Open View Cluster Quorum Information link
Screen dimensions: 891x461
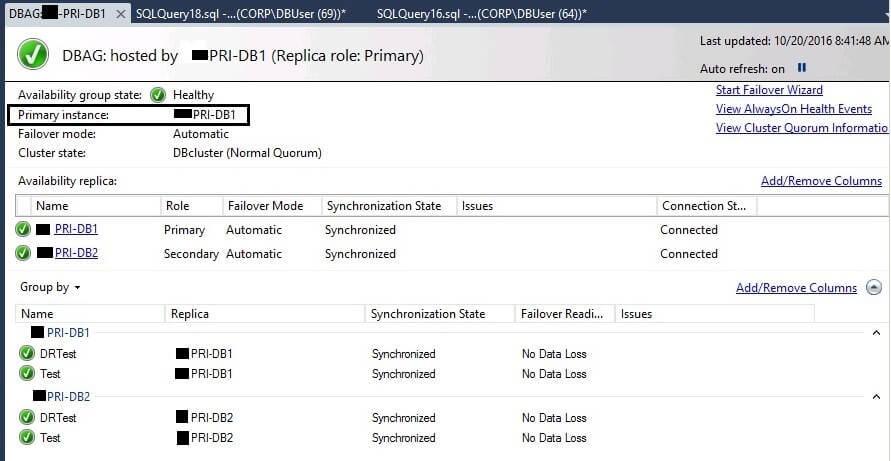coord(802,128)
